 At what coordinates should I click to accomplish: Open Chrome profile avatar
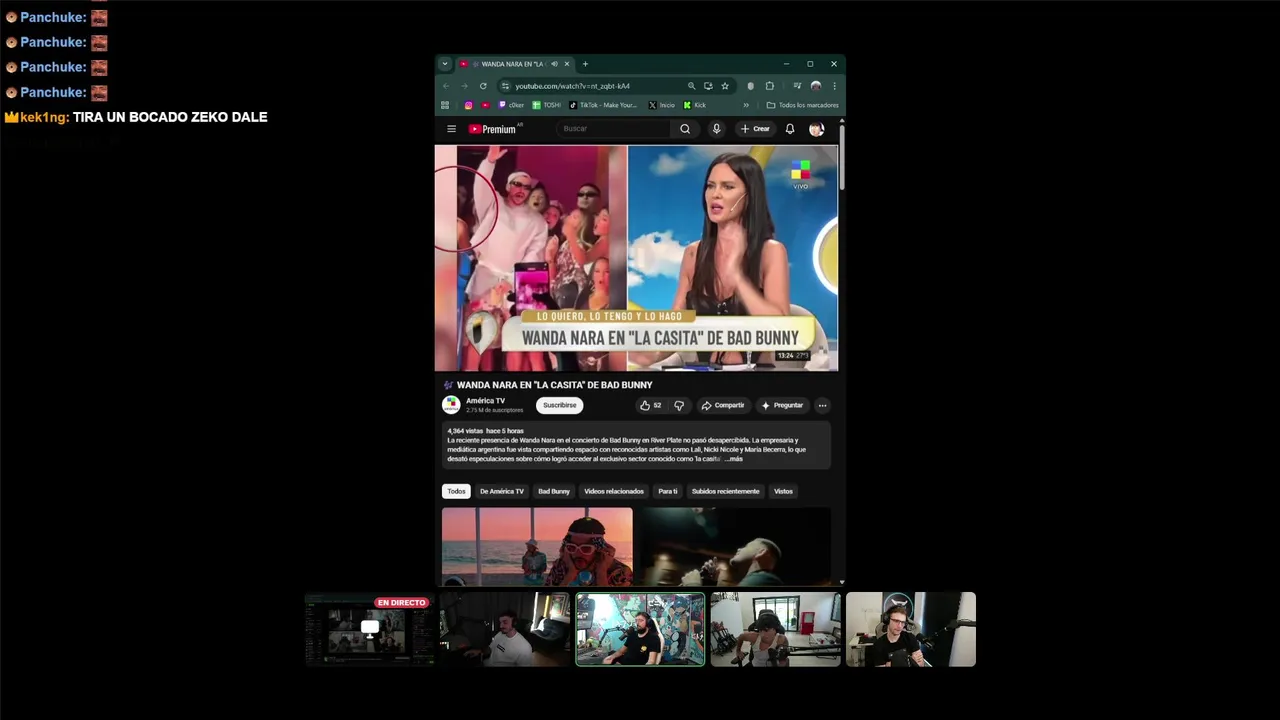click(x=816, y=86)
